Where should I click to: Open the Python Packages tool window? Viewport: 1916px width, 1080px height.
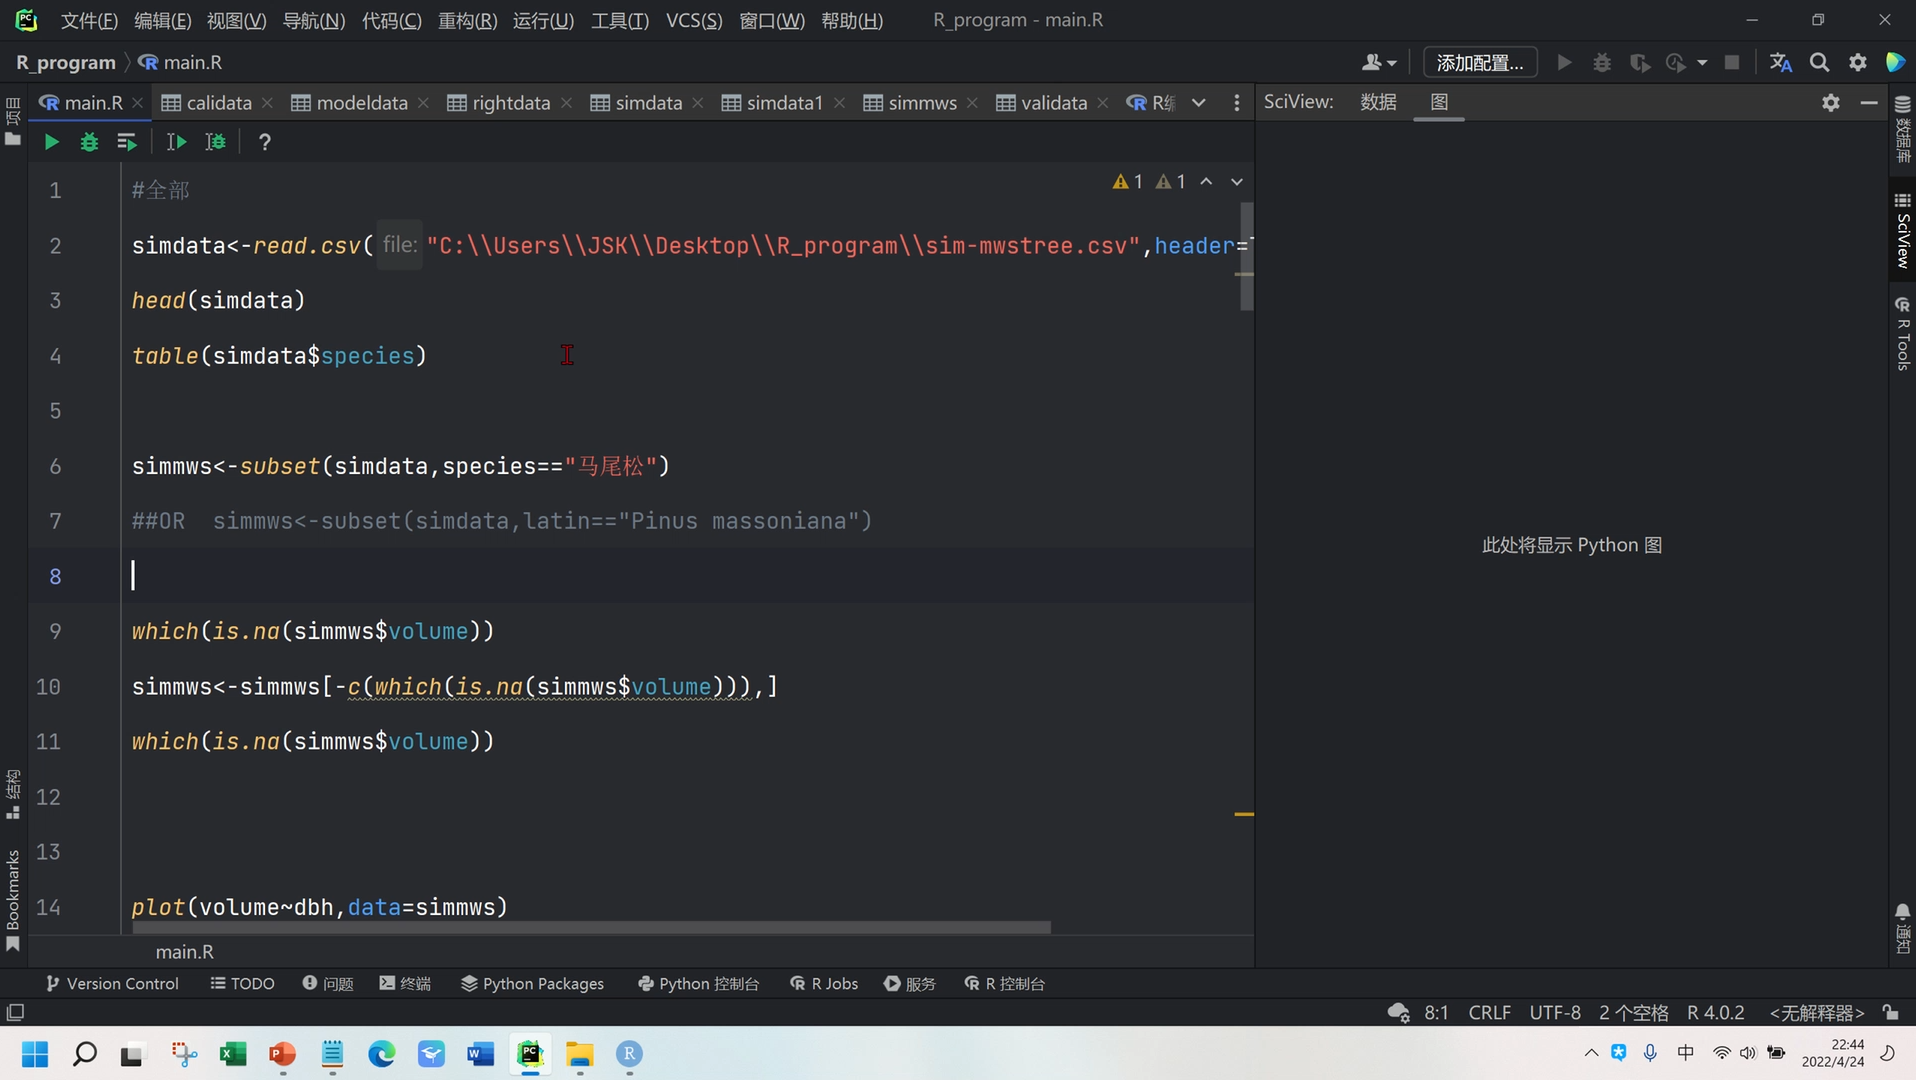pos(532,983)
